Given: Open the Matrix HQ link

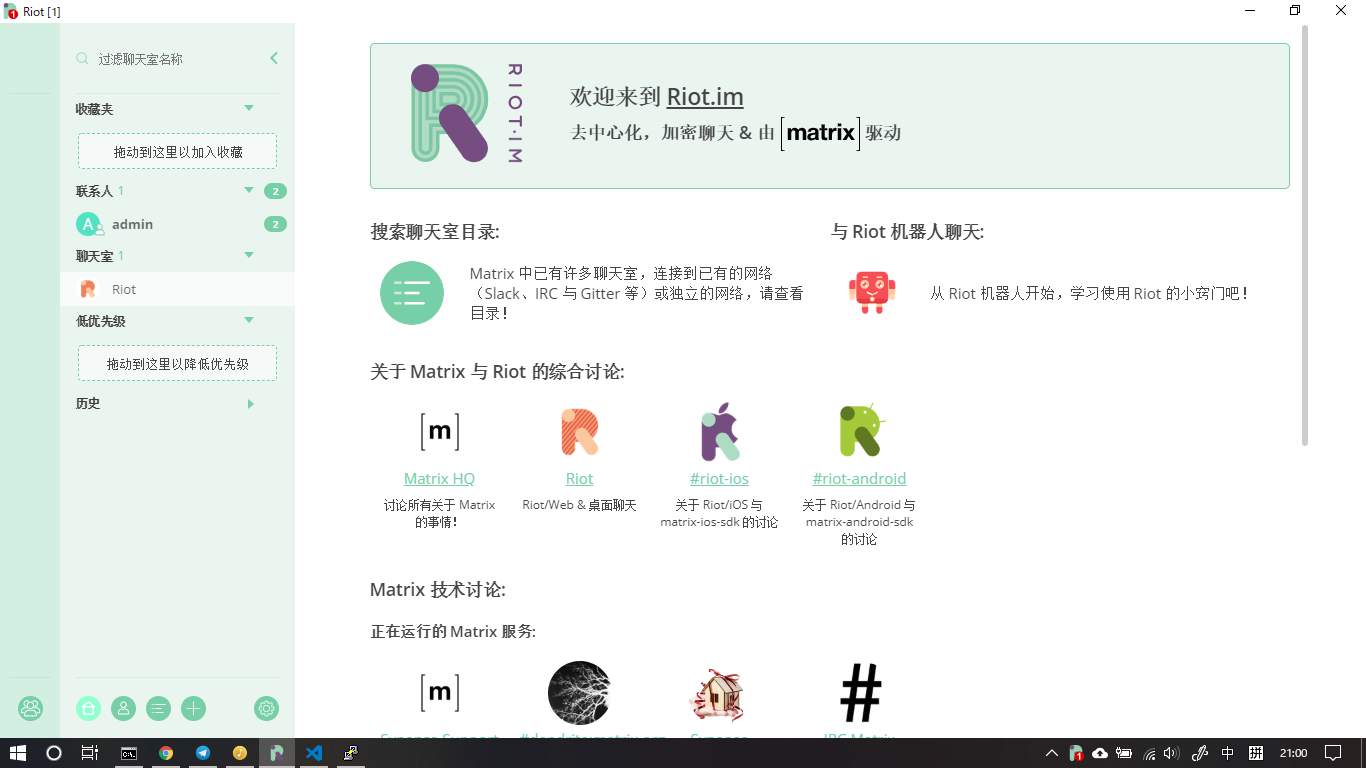Looking at the screenshot, I should click(439, 479).
